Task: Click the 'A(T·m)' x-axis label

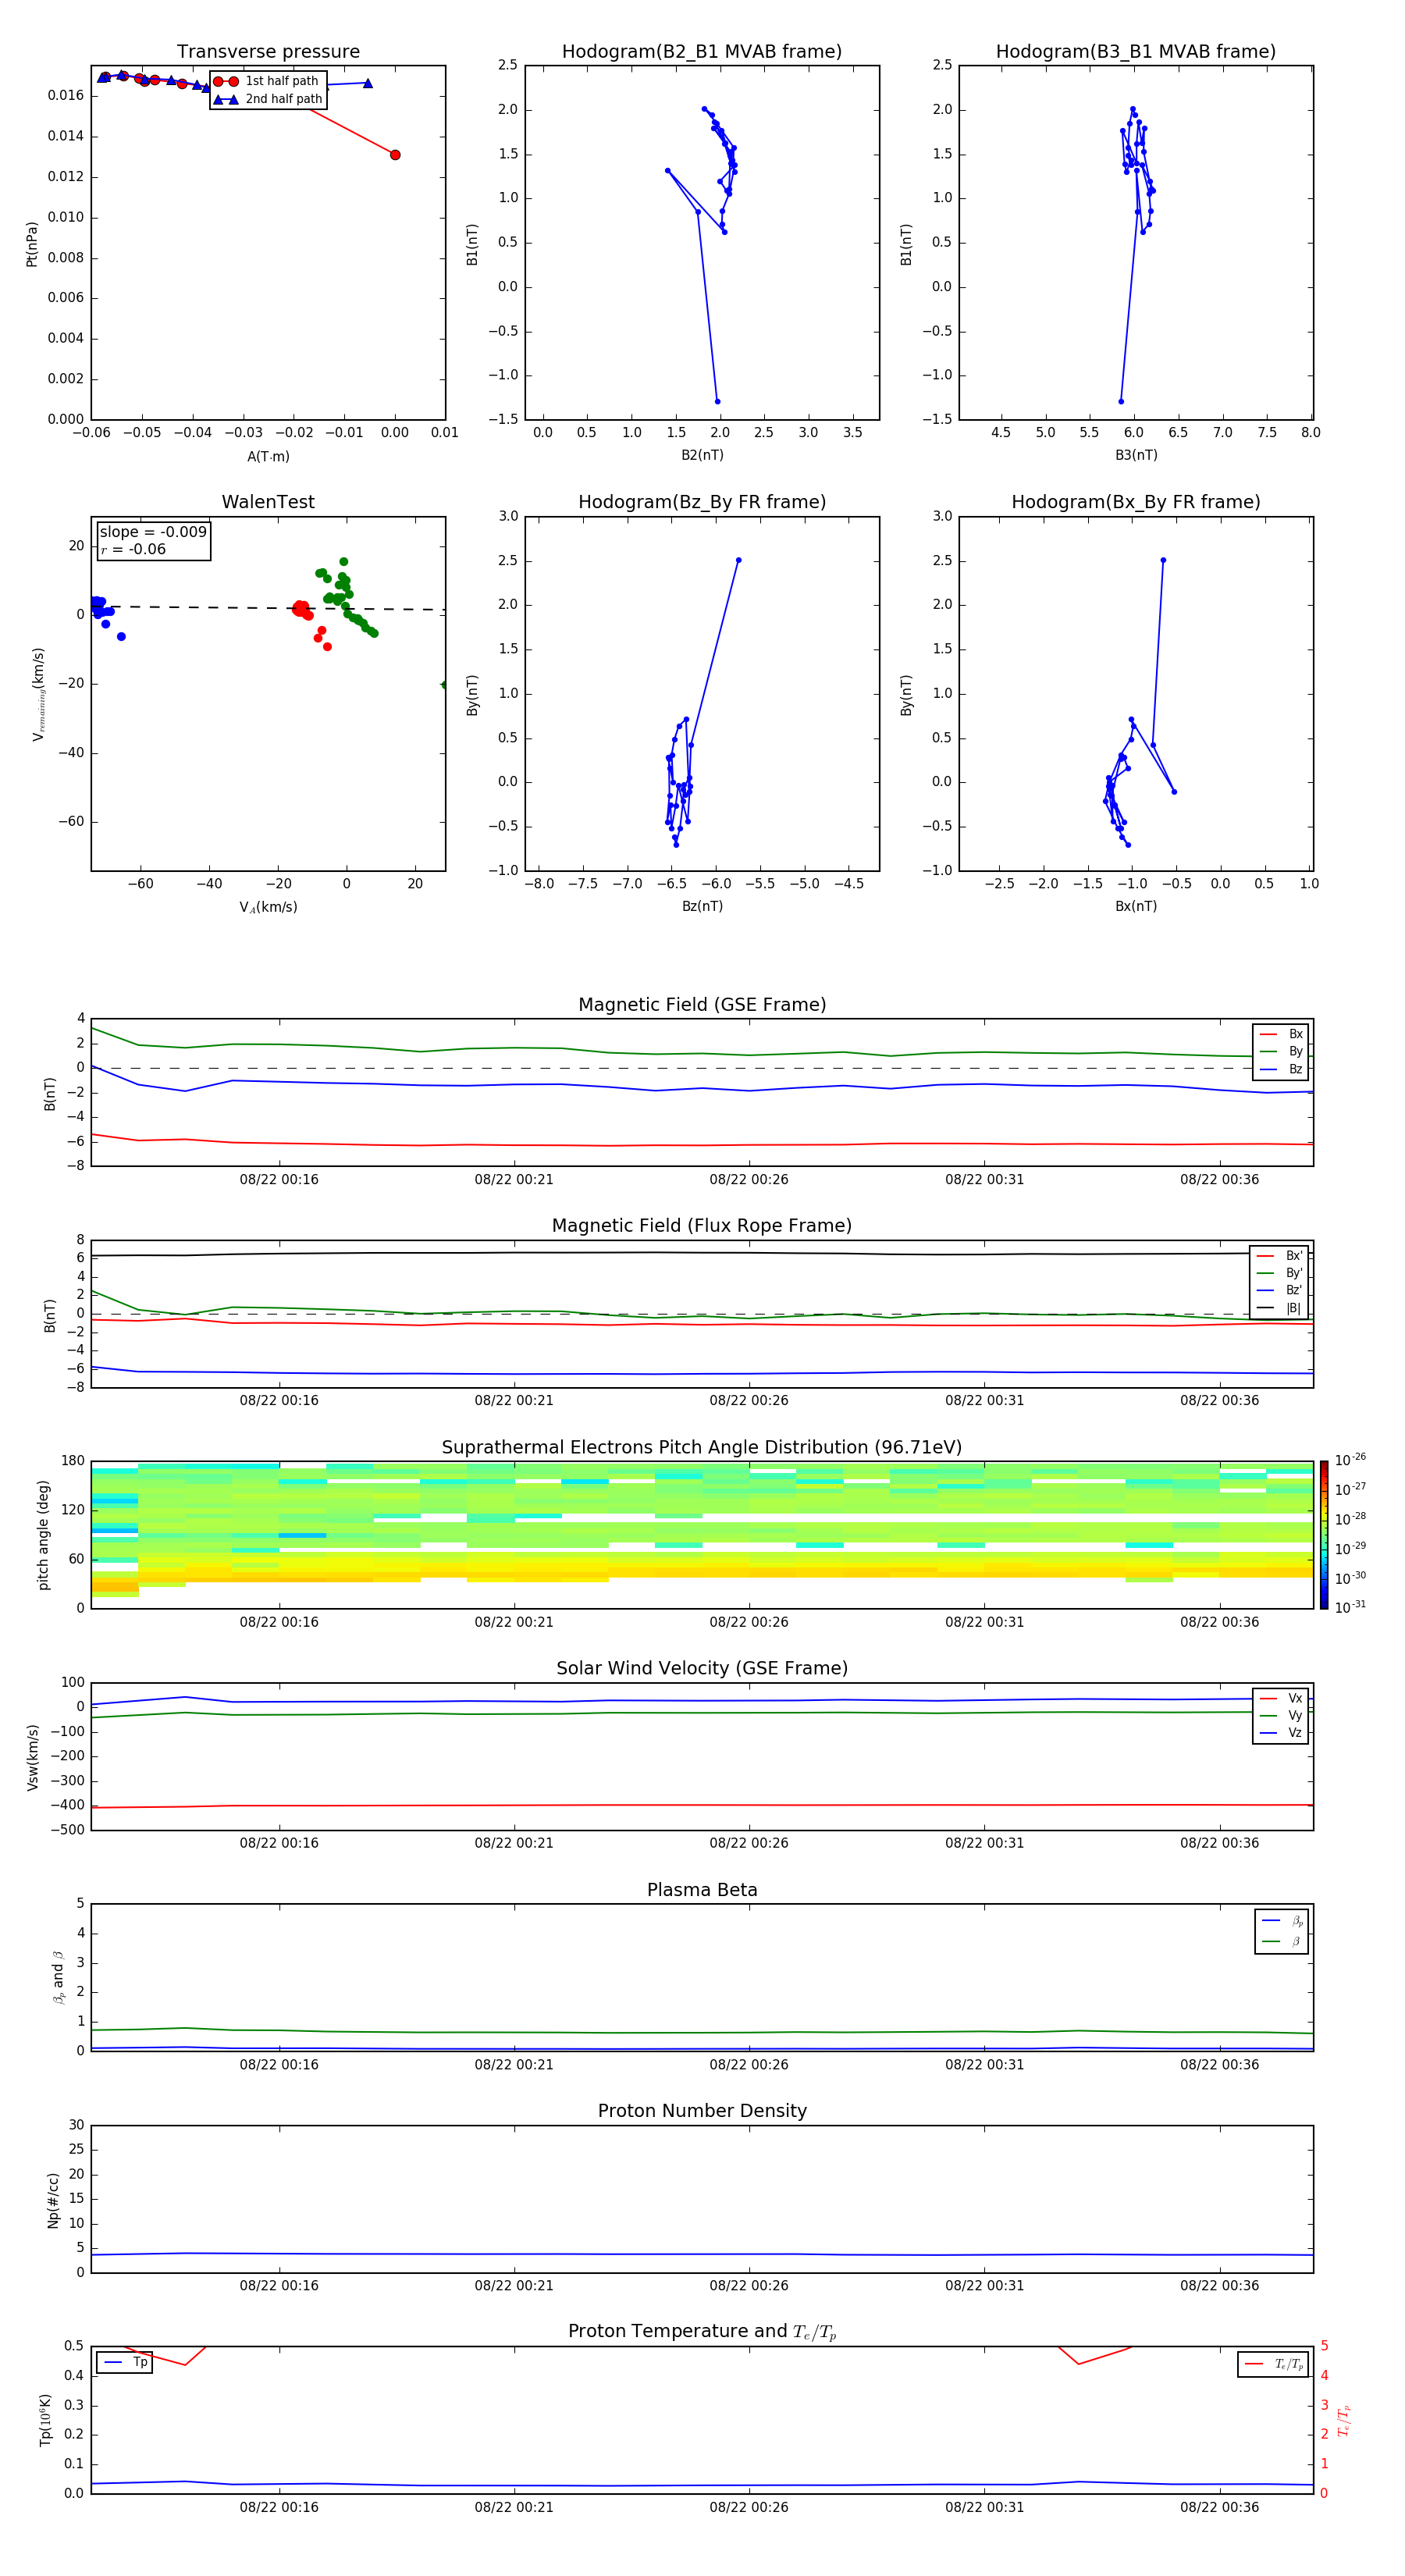Action: pos(268,457)
